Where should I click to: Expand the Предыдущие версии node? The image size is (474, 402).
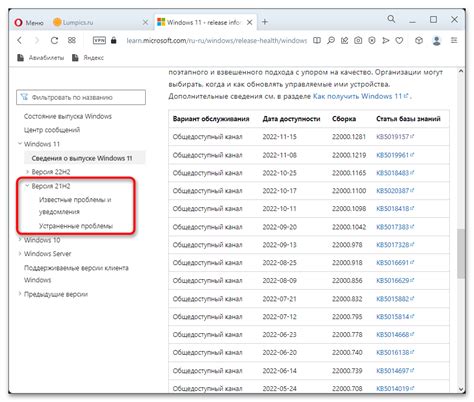[20, 294]
